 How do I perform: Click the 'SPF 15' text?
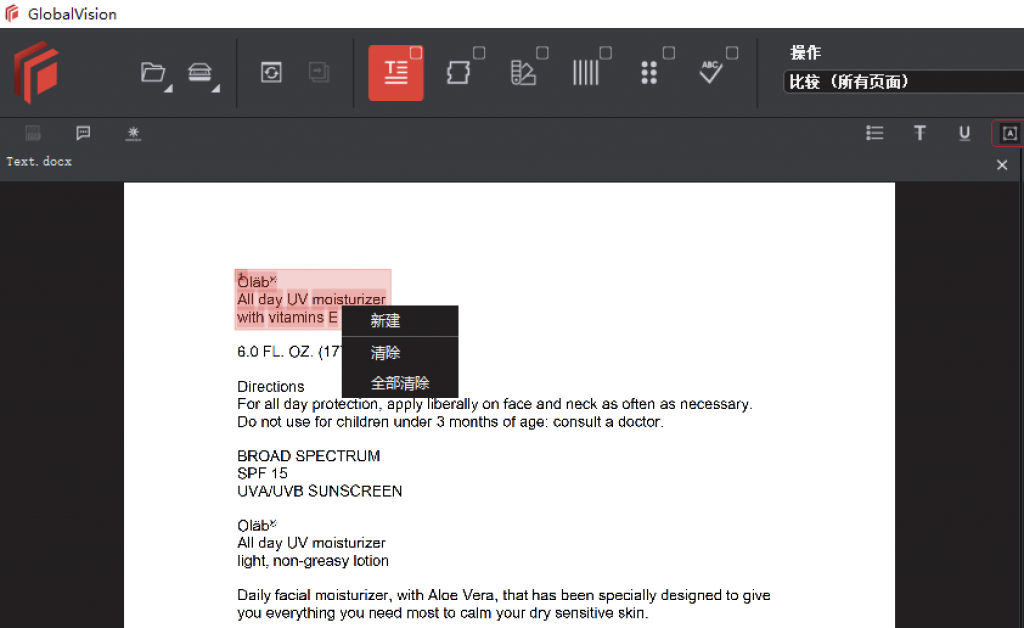[262, 473]
